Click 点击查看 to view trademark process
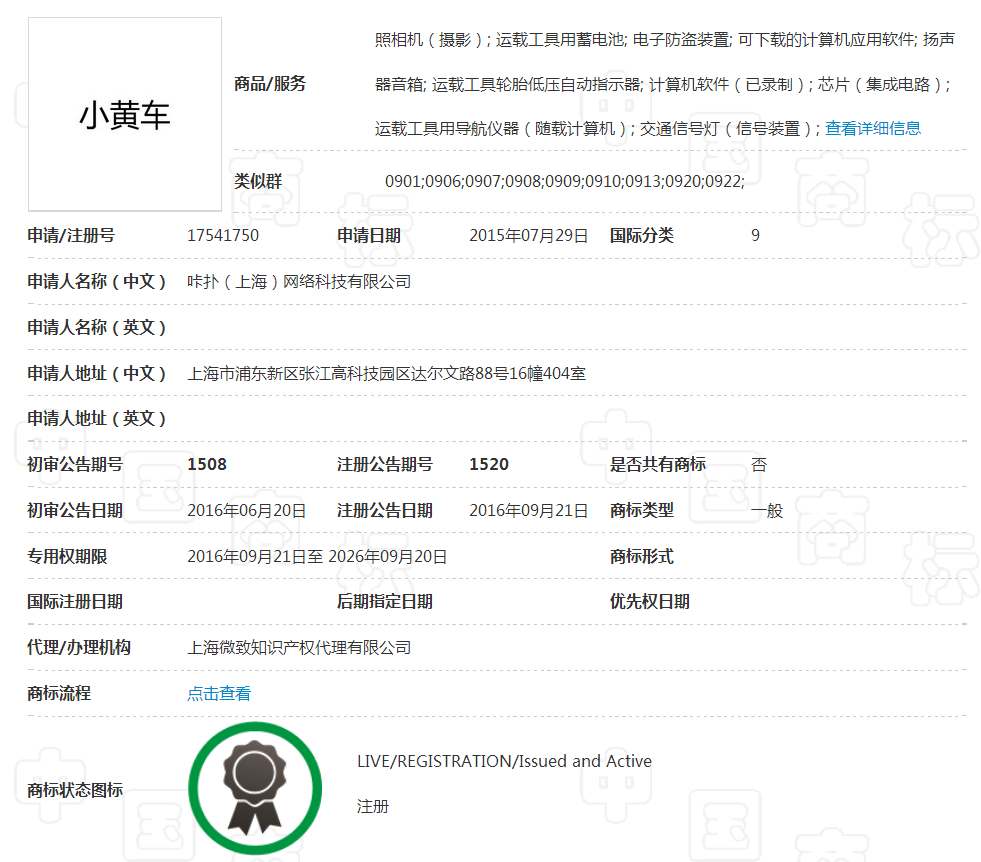The height and width of the screenshot is (862, 981). (x=218, y=692)
